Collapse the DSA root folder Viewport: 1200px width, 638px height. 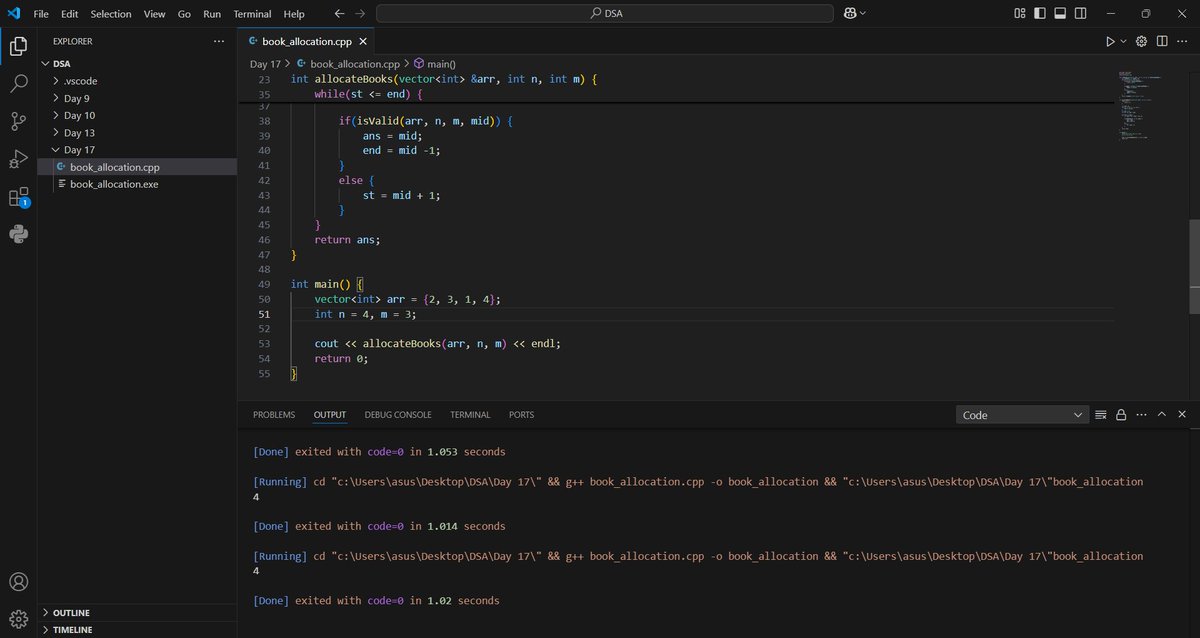137,63
